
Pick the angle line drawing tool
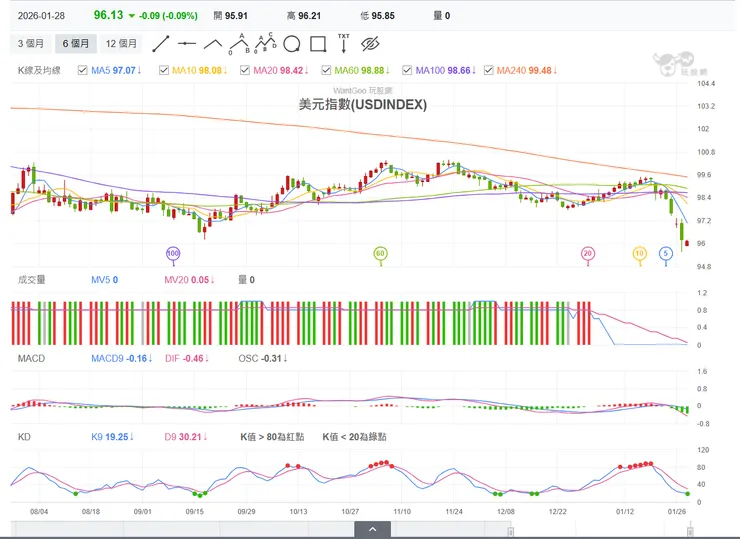tap(213, 43)
